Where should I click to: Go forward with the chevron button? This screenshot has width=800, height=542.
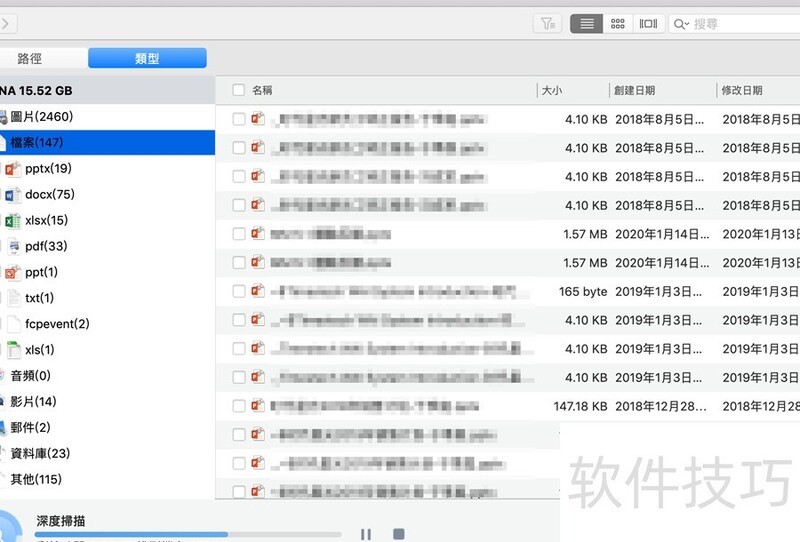(x=6, y=23)
